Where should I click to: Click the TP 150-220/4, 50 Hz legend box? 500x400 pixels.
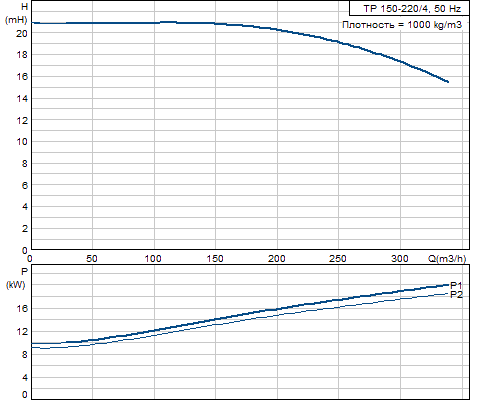[x=409, y=8]
